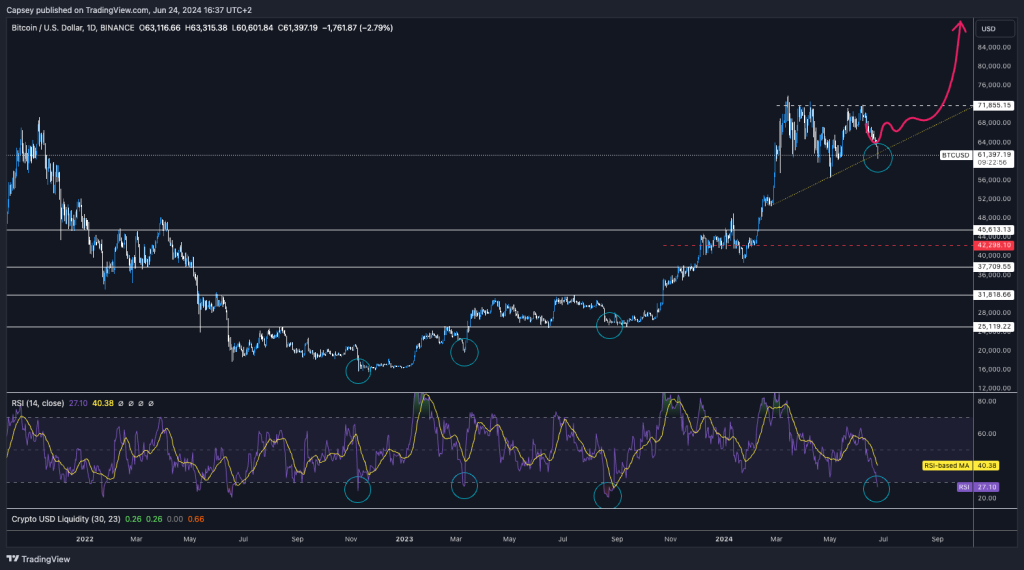Click the 45,613.13 horizontal level label
The height and width of the screenshot is (570, 1024).
pos(994,229)
